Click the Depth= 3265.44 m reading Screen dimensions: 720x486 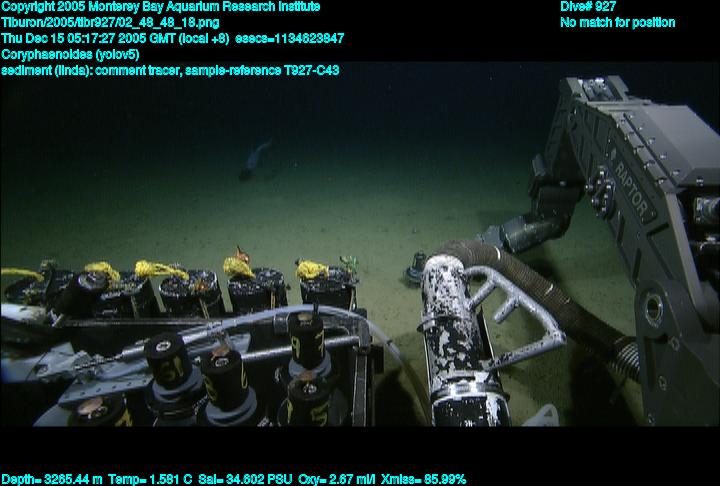(50, 479)
